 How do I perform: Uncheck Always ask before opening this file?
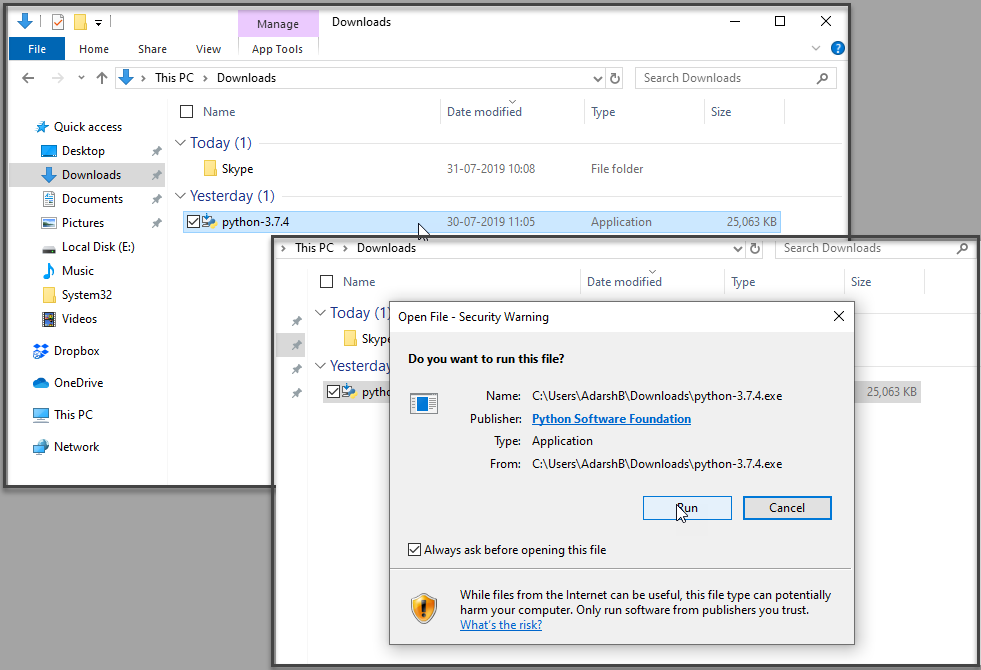click(x=414, y=550)
